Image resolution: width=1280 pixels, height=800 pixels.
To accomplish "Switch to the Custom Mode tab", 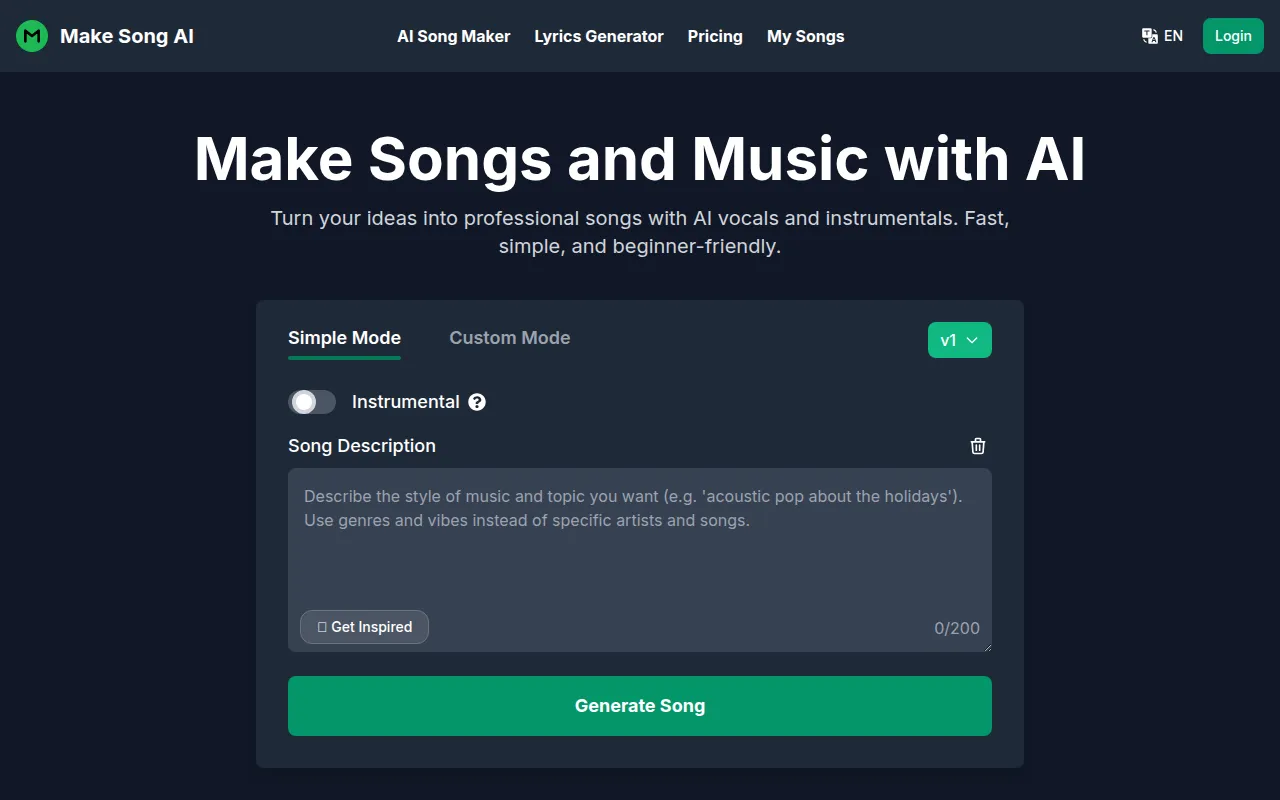I will 509,338.
